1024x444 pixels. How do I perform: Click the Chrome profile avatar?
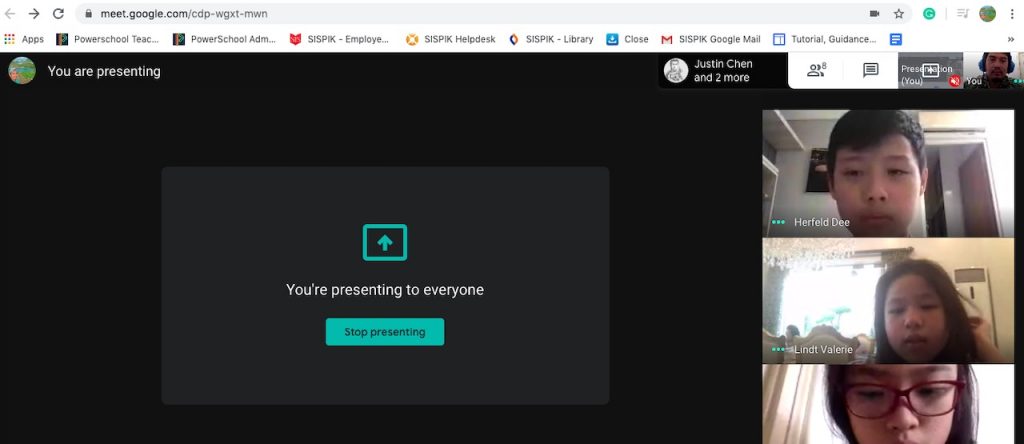(x=987, y=14)
